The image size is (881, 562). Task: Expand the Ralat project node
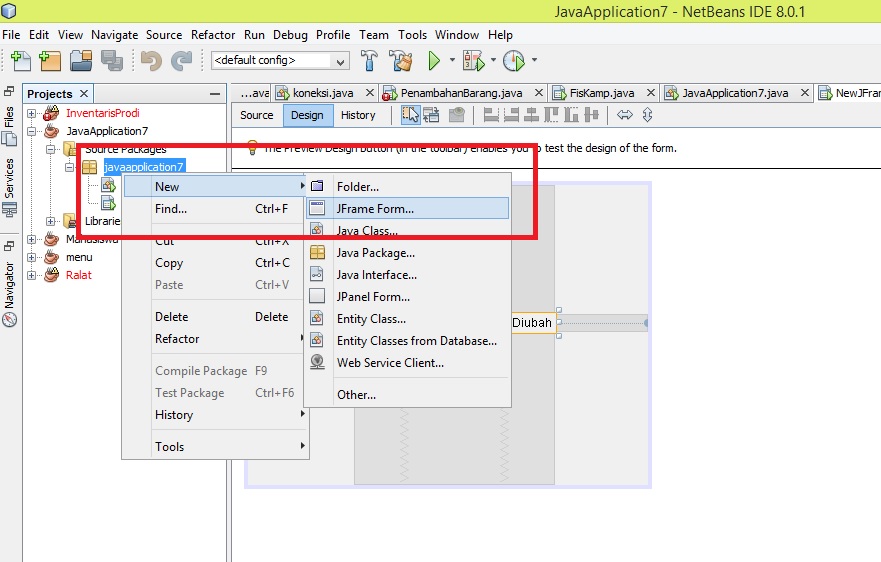click(31, 275)
